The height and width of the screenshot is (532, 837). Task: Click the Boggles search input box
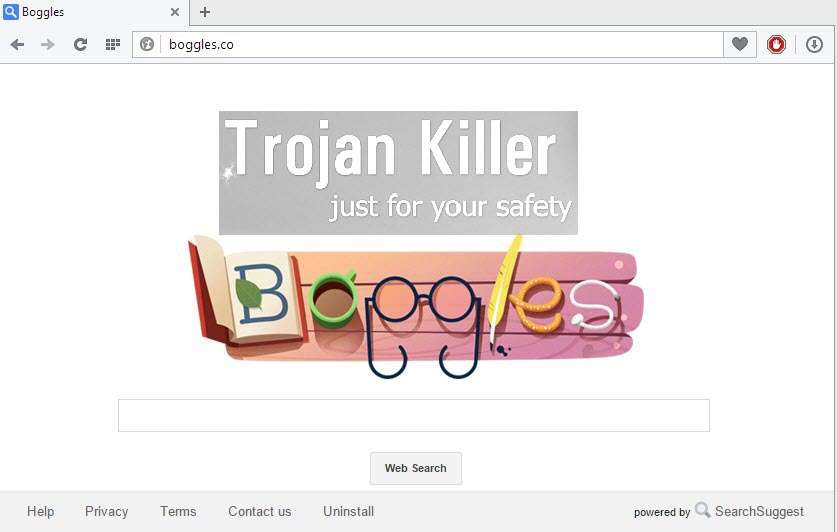[413, 415]
